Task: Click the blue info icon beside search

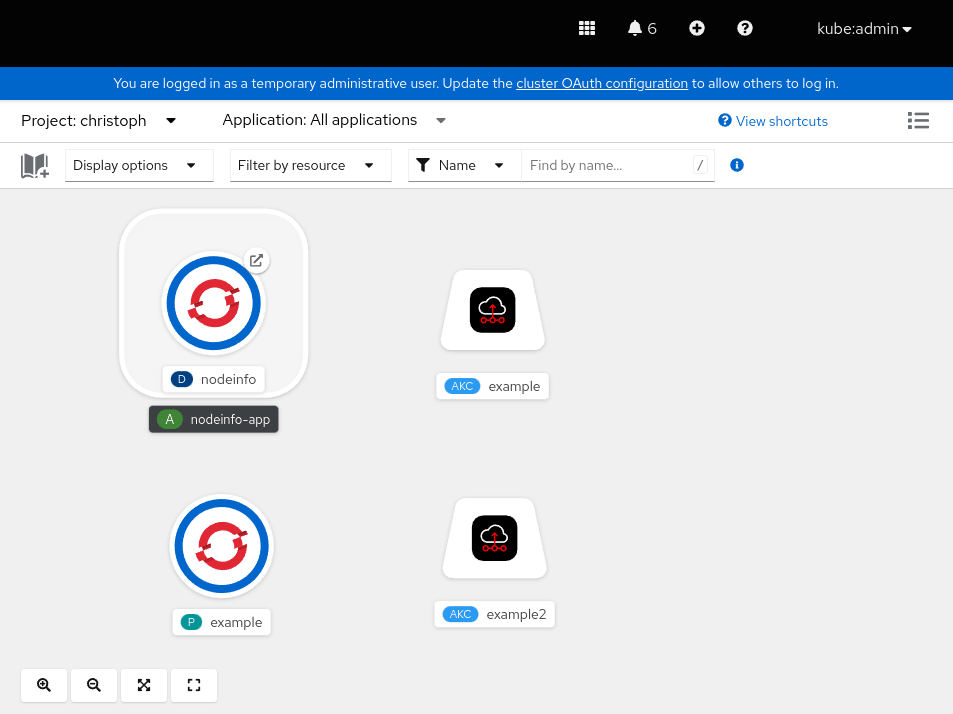Action: coord(737,165)
